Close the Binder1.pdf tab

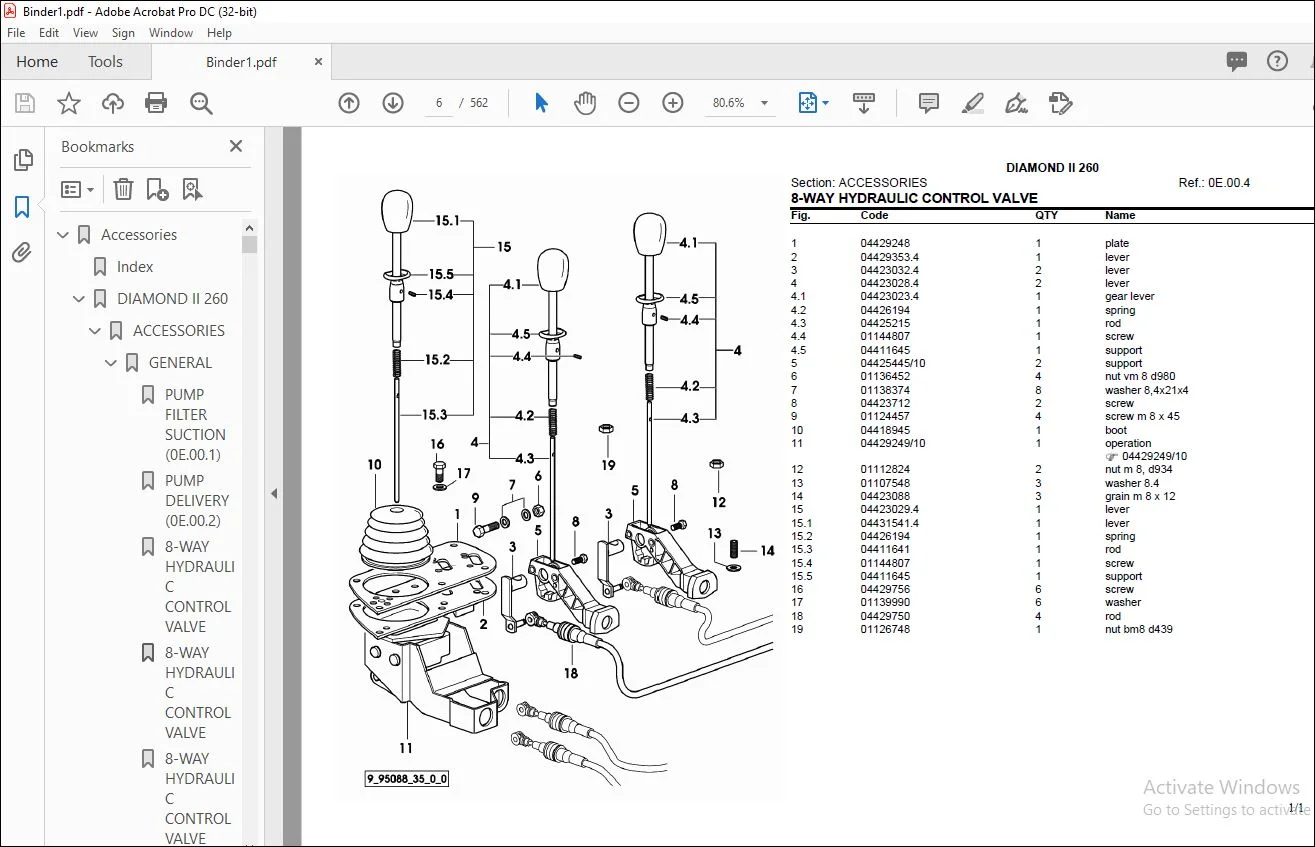point(319,62)
